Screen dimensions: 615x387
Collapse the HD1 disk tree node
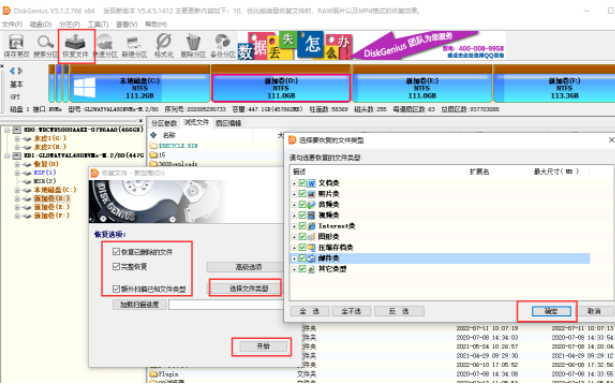point(7,156)
